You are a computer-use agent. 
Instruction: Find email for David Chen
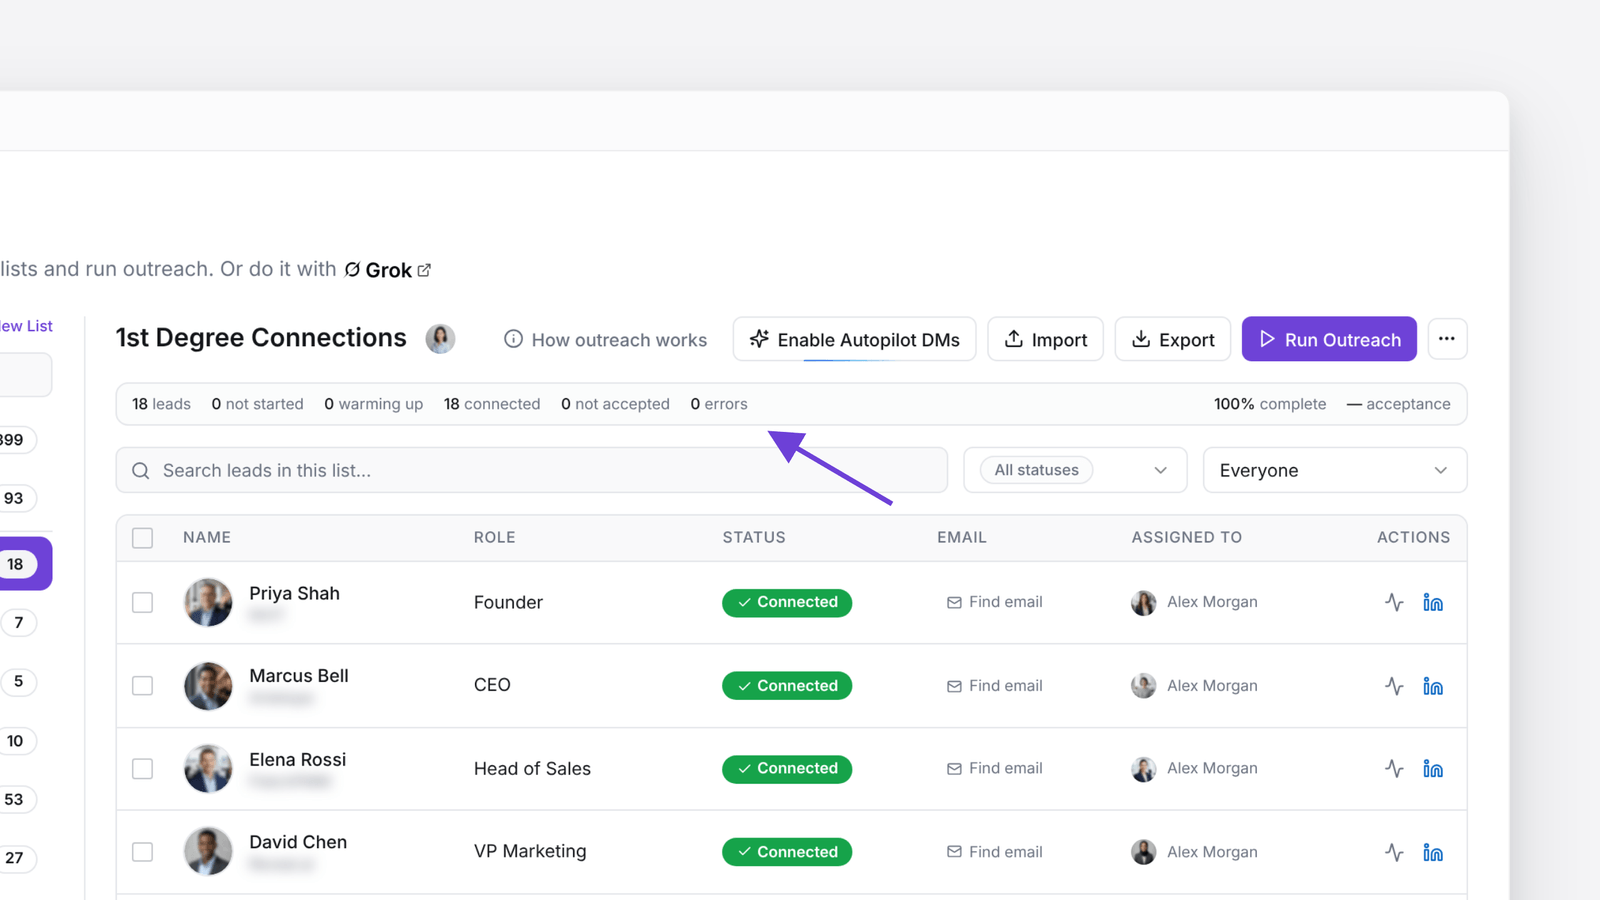coord(994,852)
